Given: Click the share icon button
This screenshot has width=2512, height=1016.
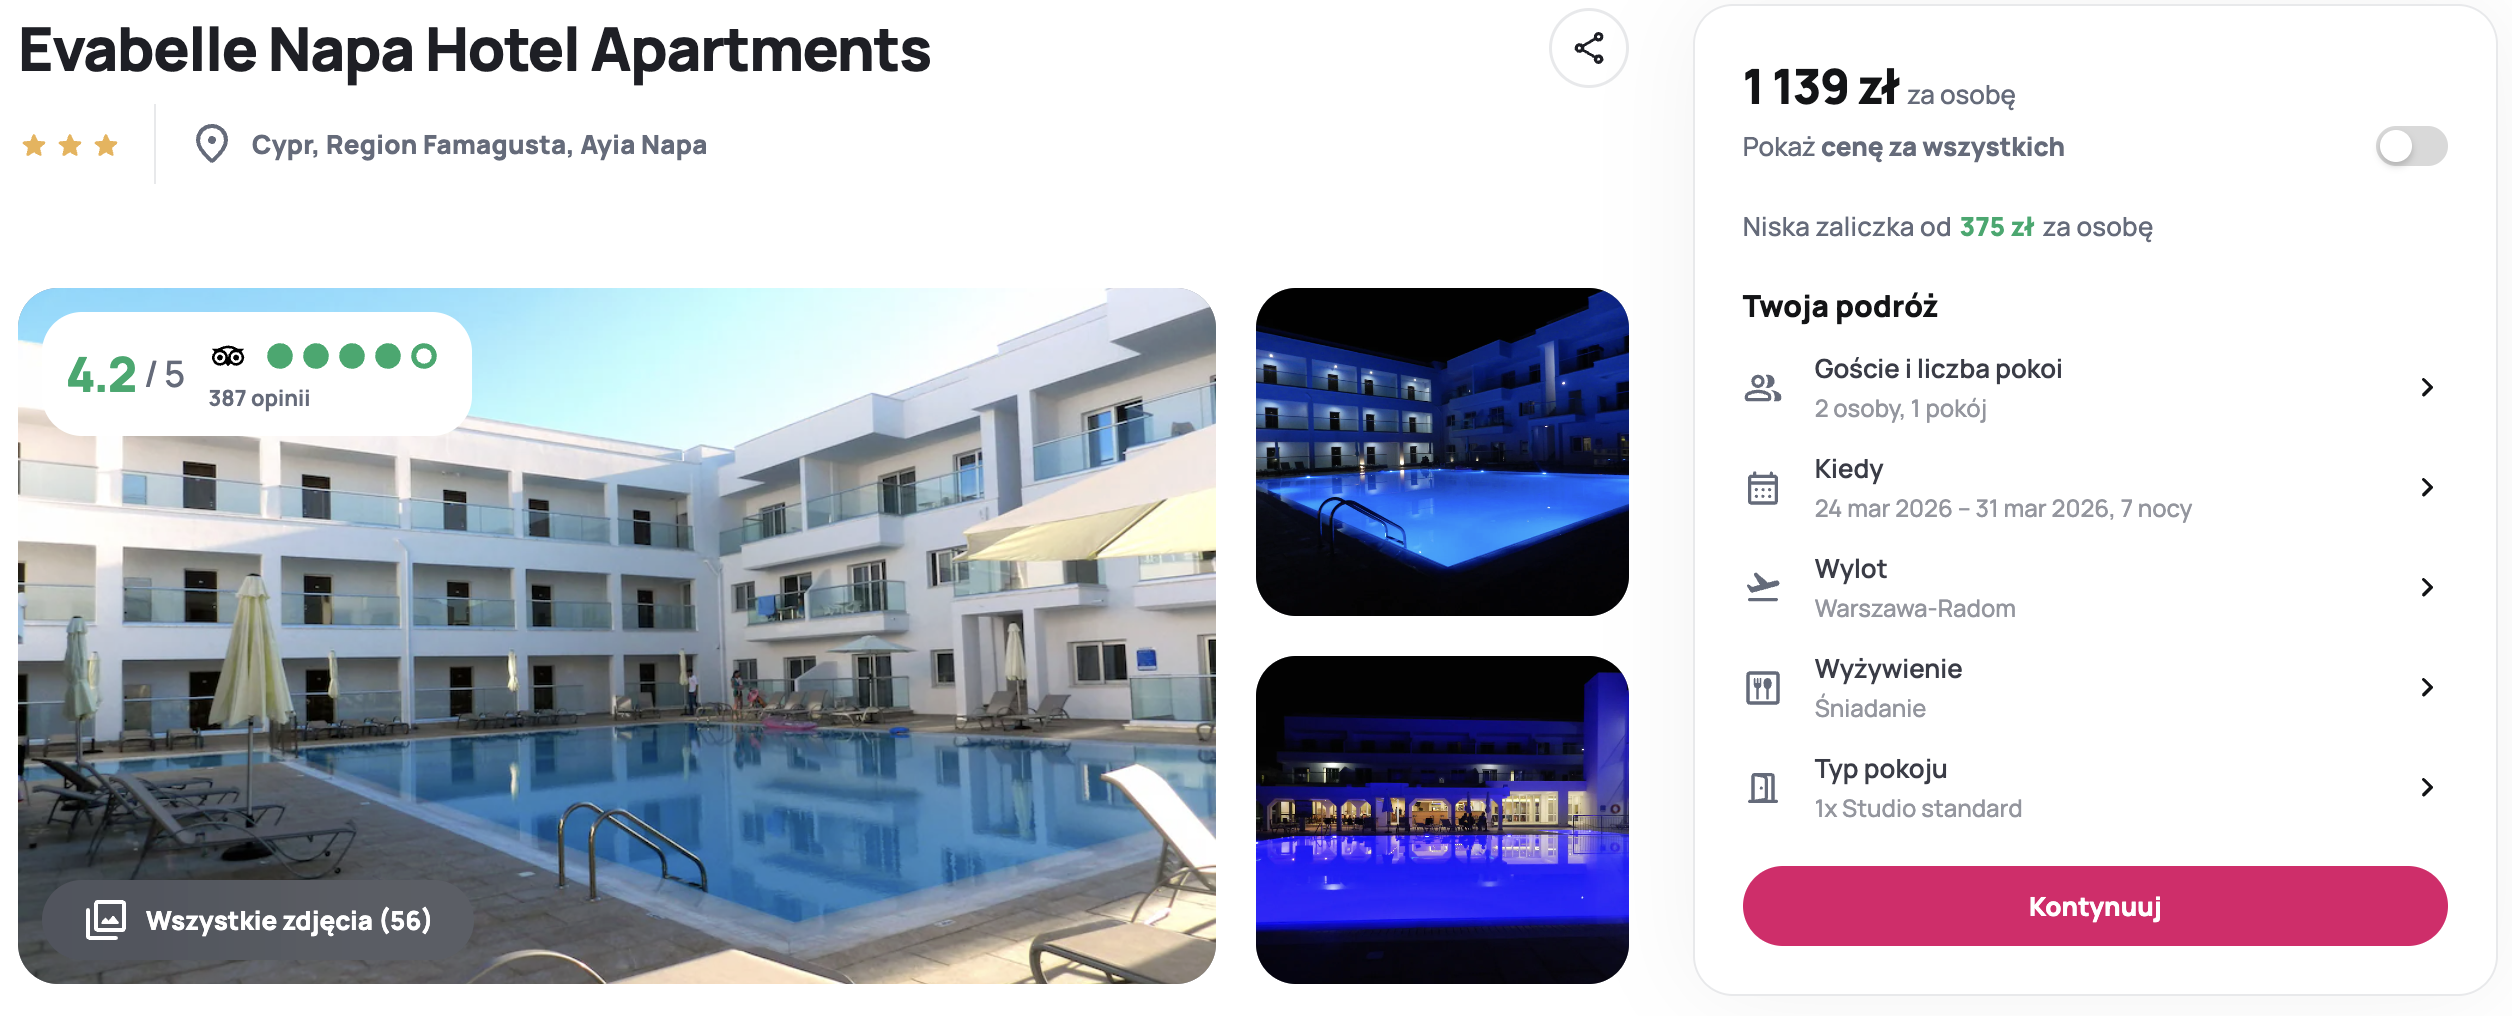Looking at the screenshot, I should point(1588,48).
